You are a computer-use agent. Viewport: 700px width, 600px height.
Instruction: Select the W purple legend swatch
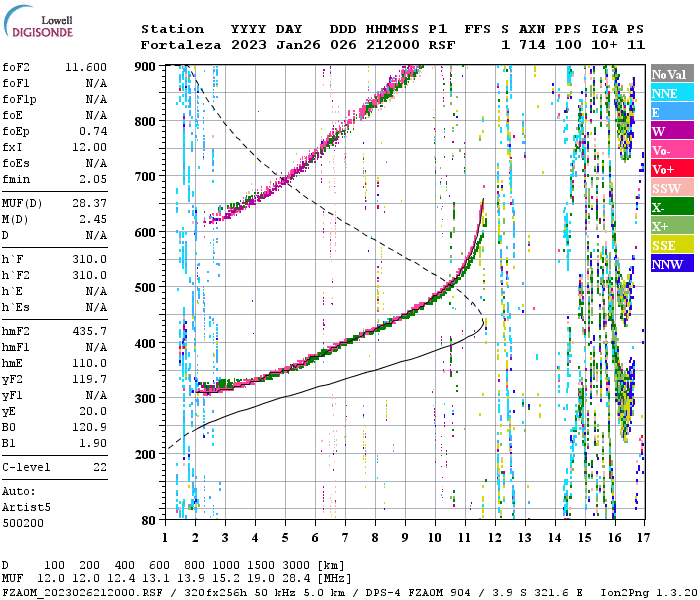tap(672, 131)
